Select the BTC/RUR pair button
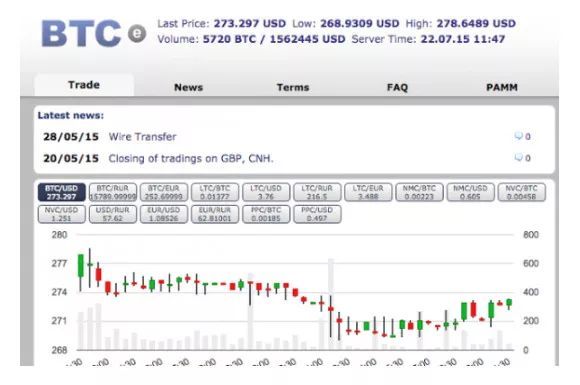 pos(112,192)
